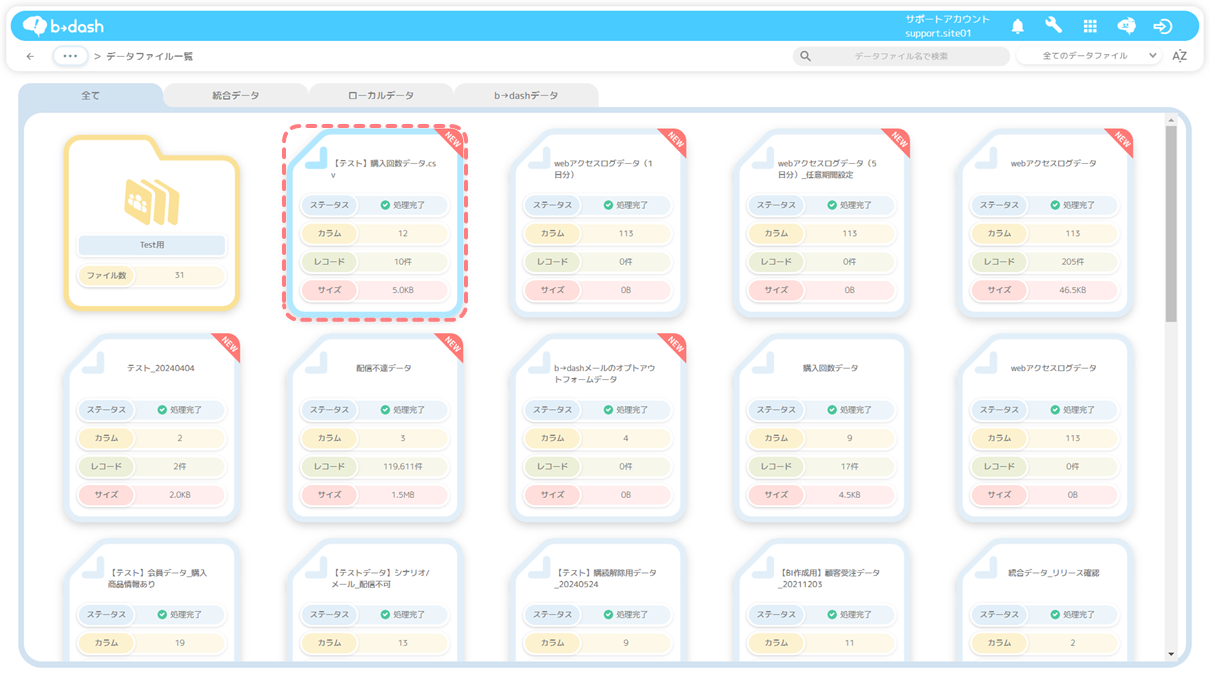Click the support chat mascot icon

point(1126,26)
